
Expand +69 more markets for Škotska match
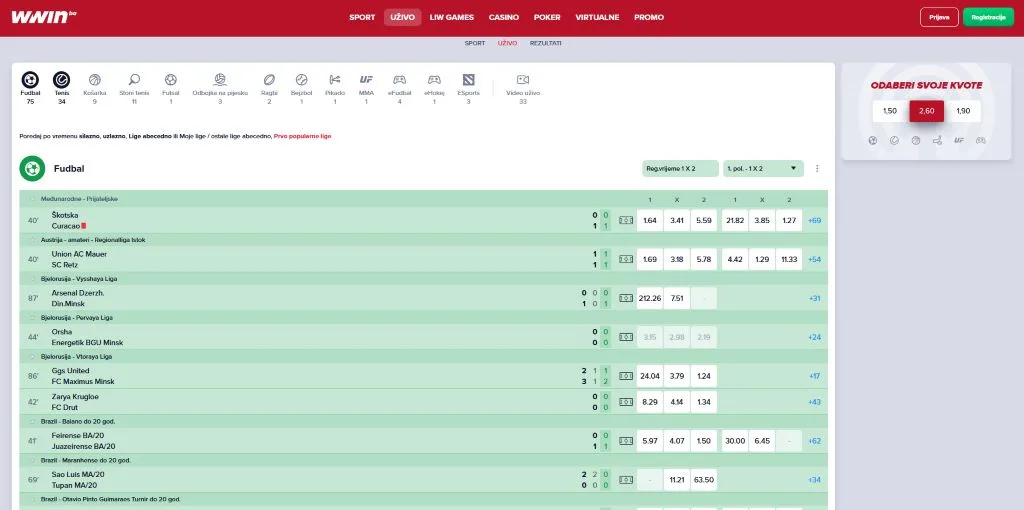(x=814, y=221)
